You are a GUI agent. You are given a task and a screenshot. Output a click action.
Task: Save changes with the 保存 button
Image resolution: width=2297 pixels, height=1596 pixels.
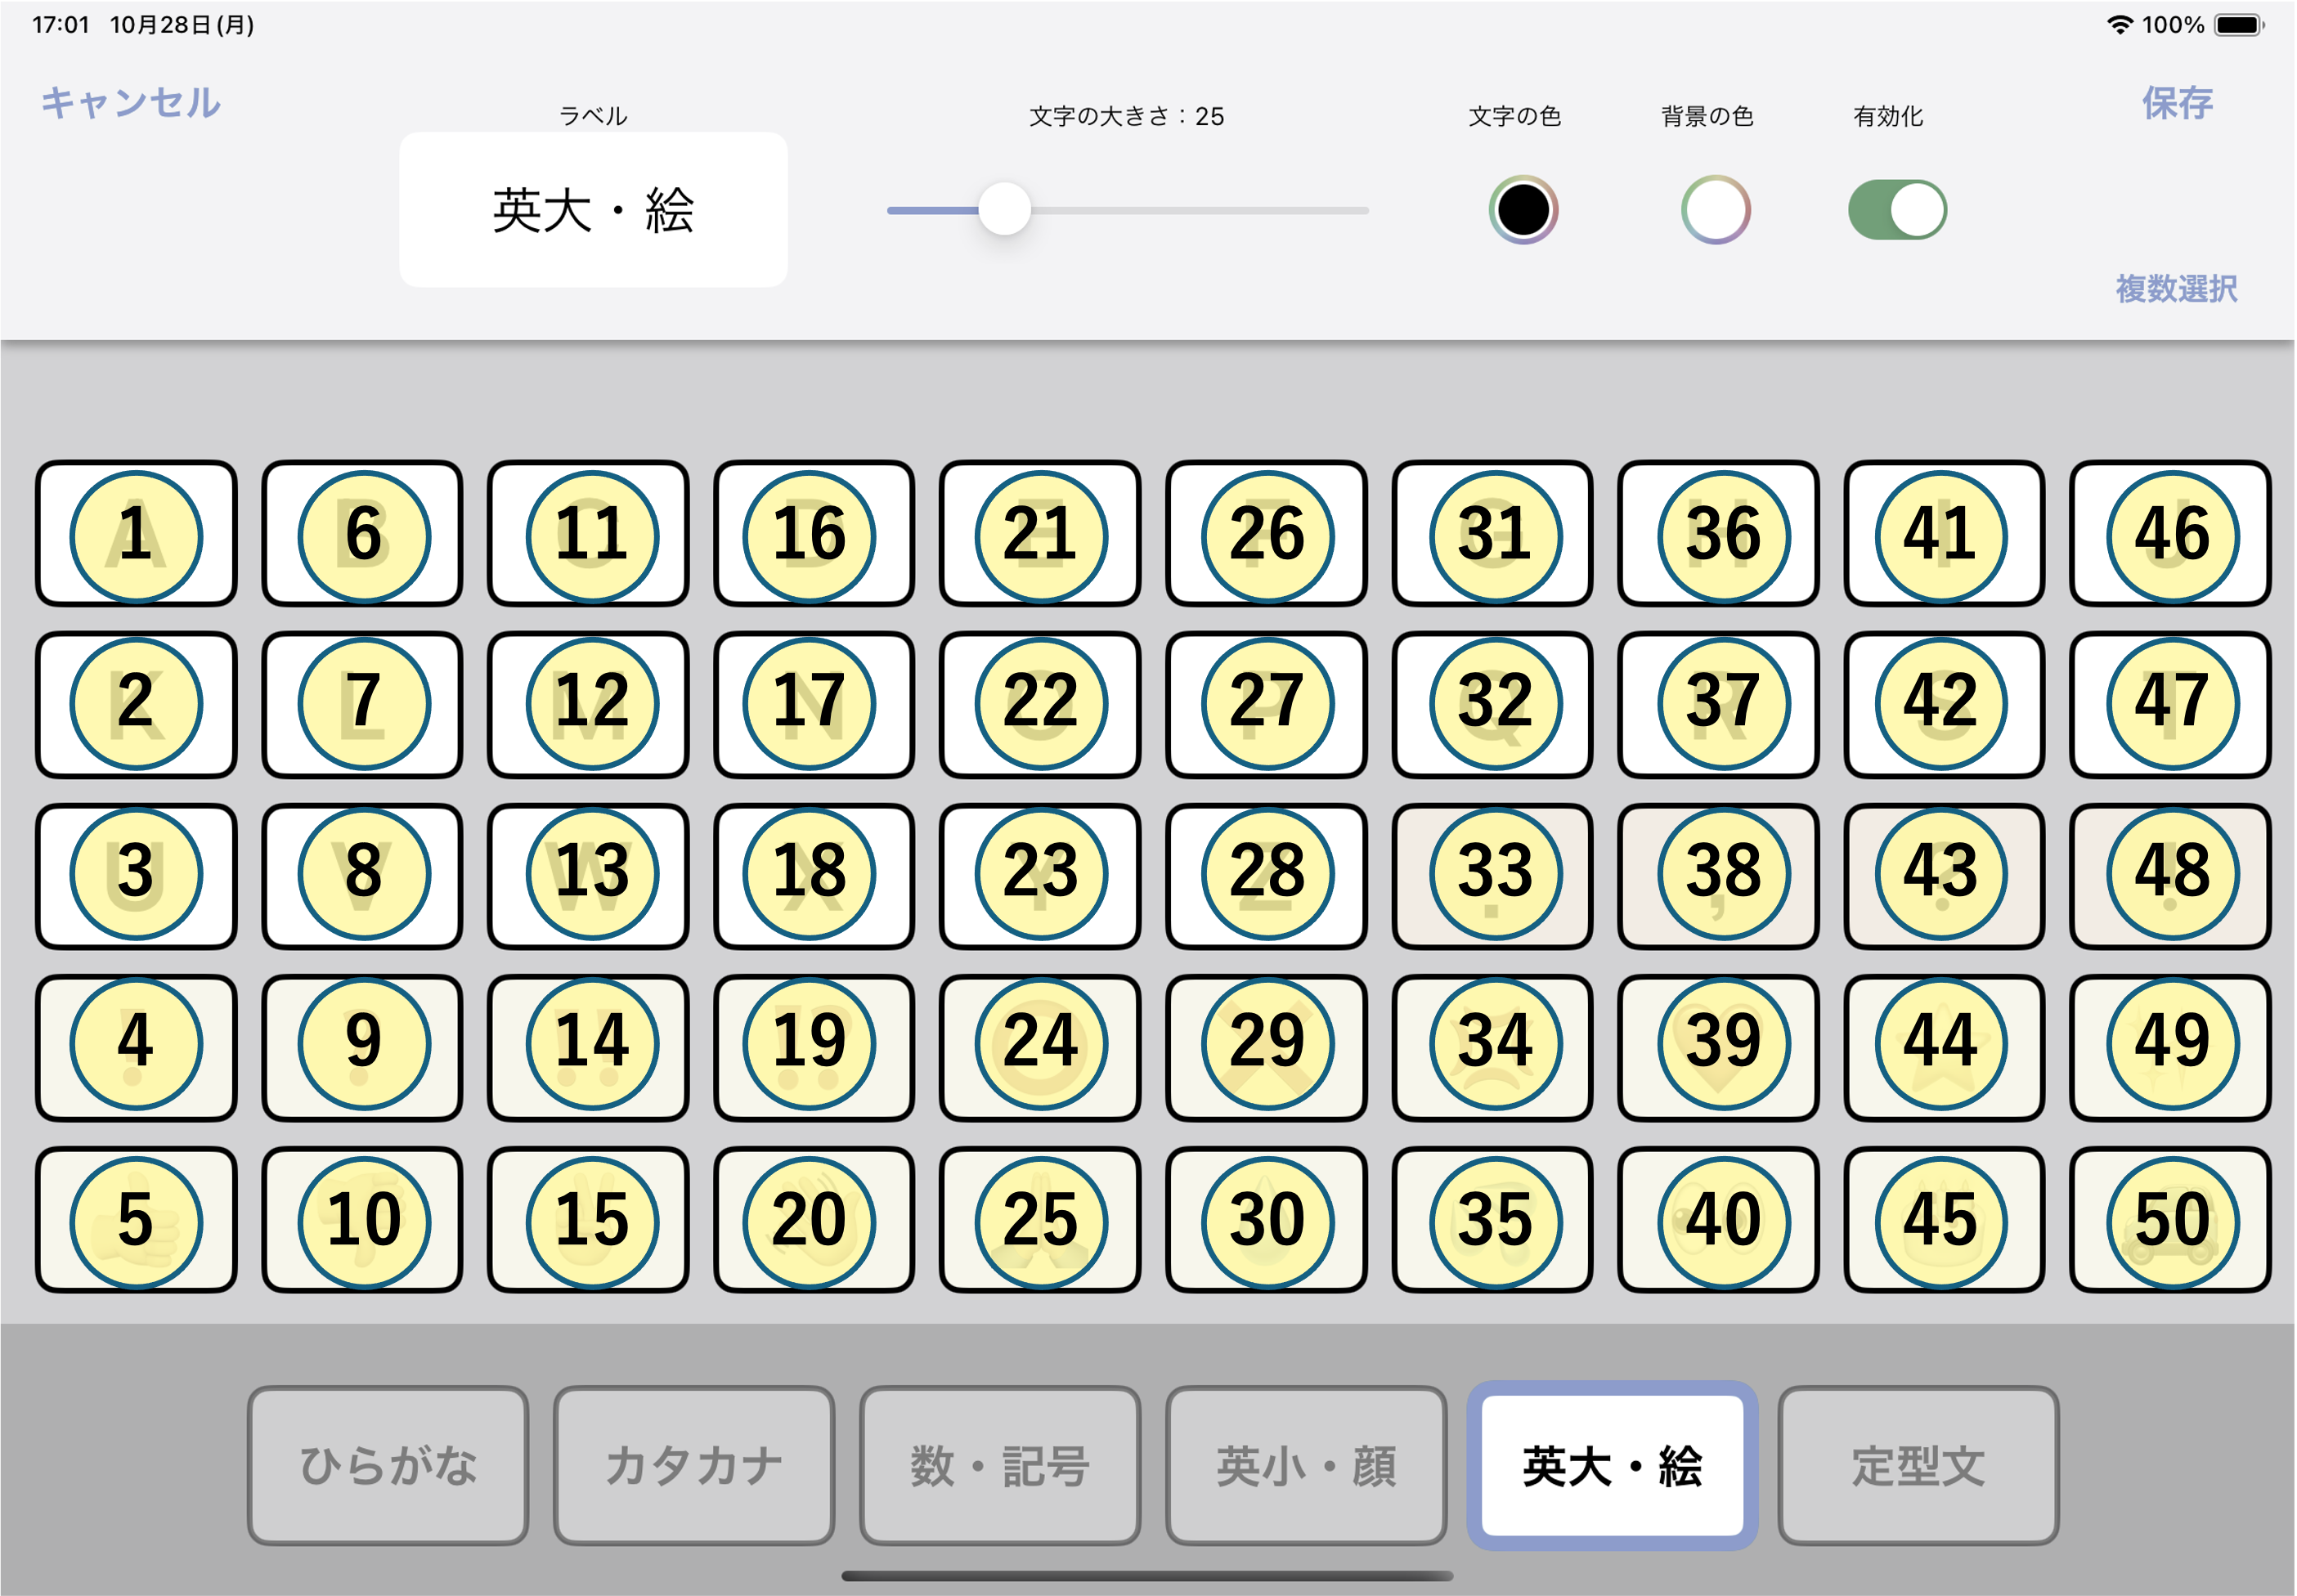[2176, 101]
